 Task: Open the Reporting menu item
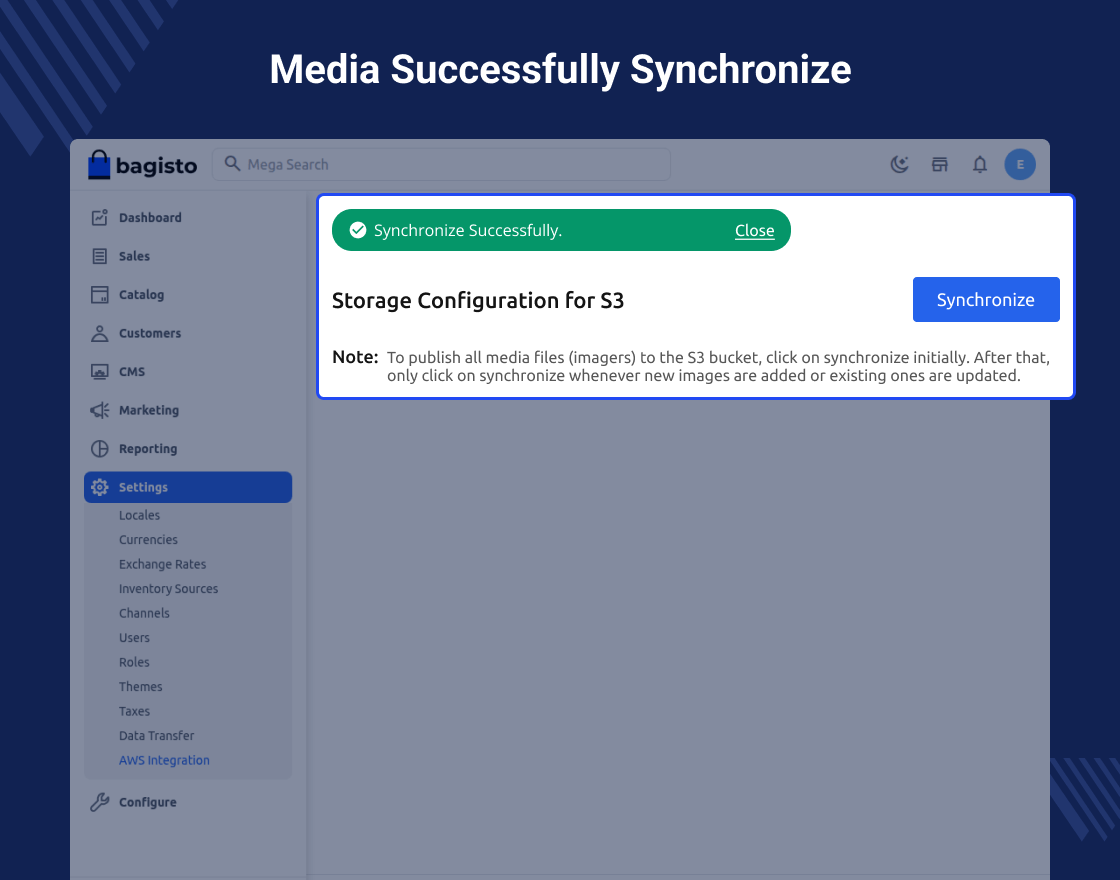pyautogui.click(x=148, y=449)
